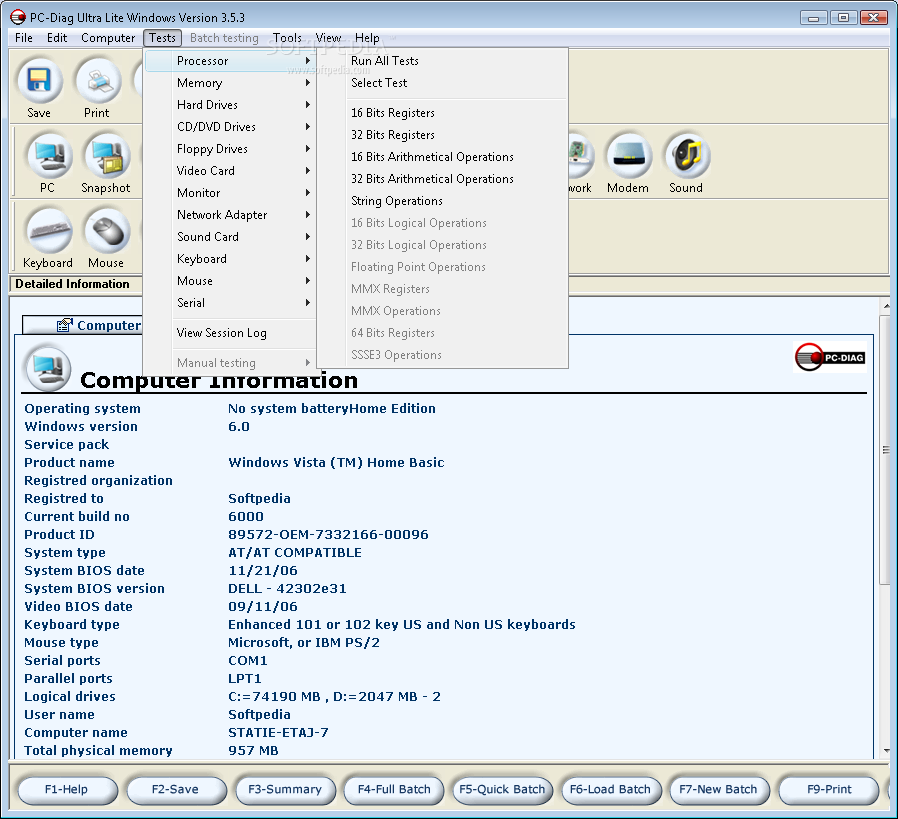
Task: Expand the Monitor tests submenu
Action: coord(230,193)
